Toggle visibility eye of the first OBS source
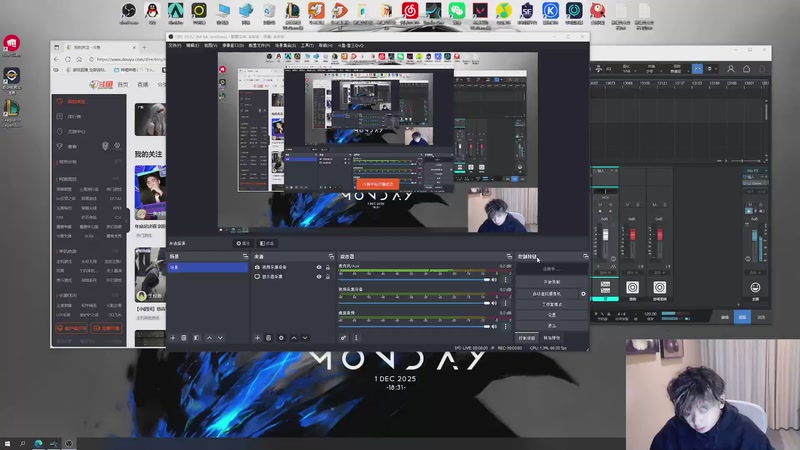Screen dimensions: 800x450 click(319, 267)
